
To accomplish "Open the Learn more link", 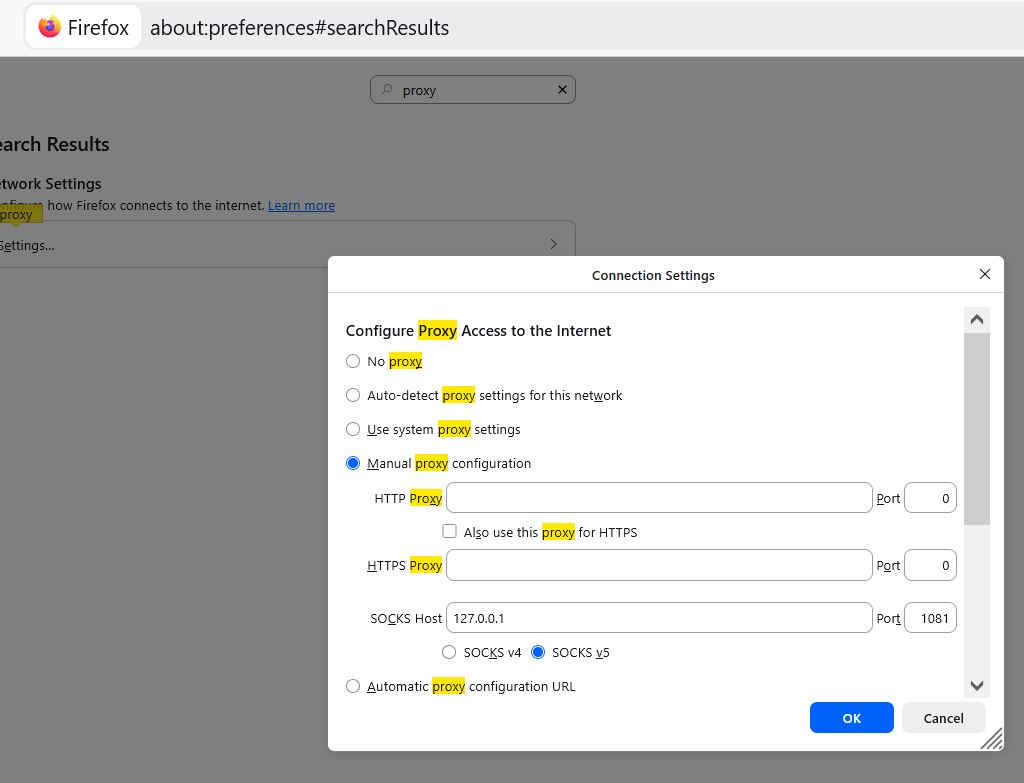I will coord(301,205).
